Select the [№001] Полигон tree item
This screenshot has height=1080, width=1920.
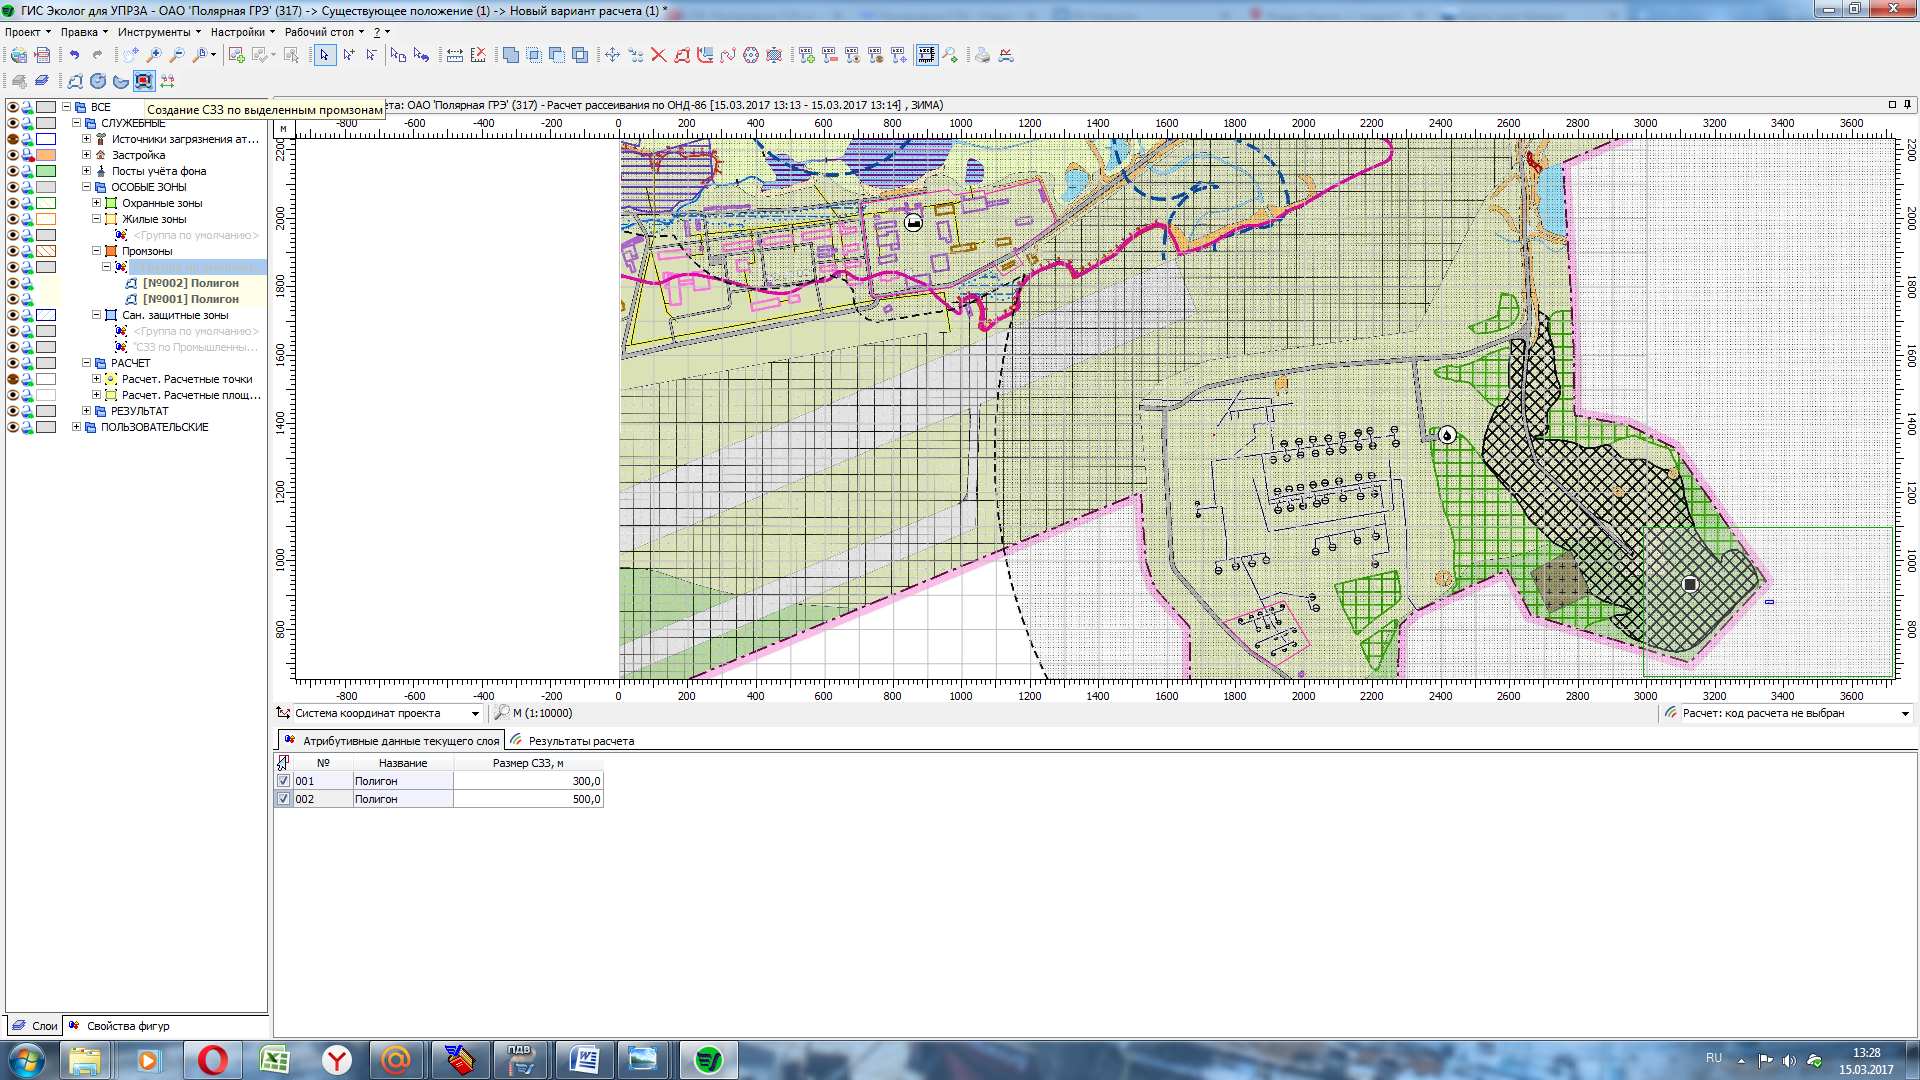[190, 299]
